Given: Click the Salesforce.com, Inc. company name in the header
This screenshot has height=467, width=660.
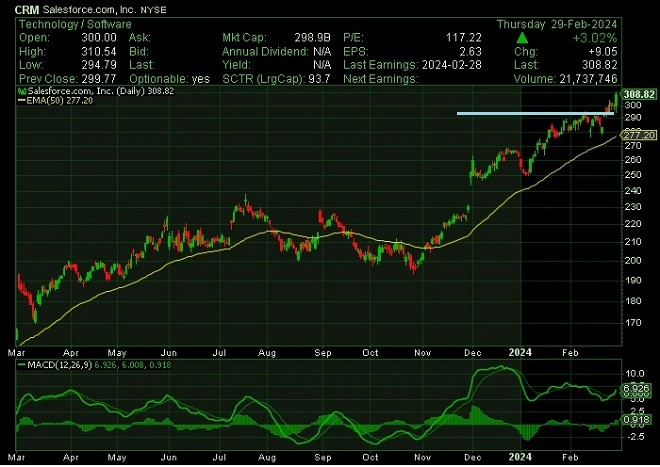Looking at the screenshot, I should coord(89,10).
